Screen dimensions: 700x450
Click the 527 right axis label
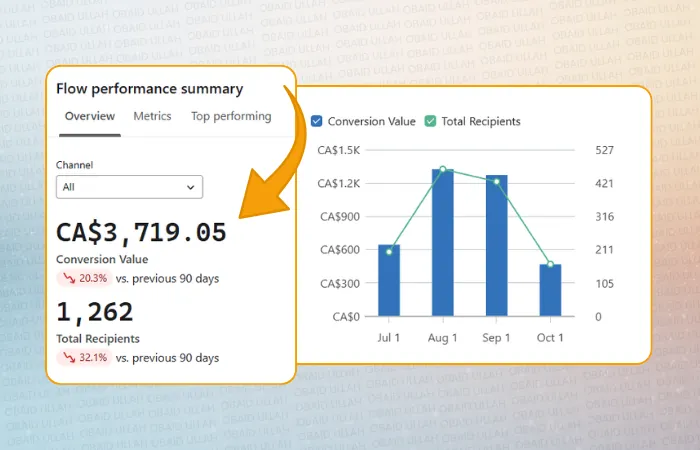click(604, 150)
